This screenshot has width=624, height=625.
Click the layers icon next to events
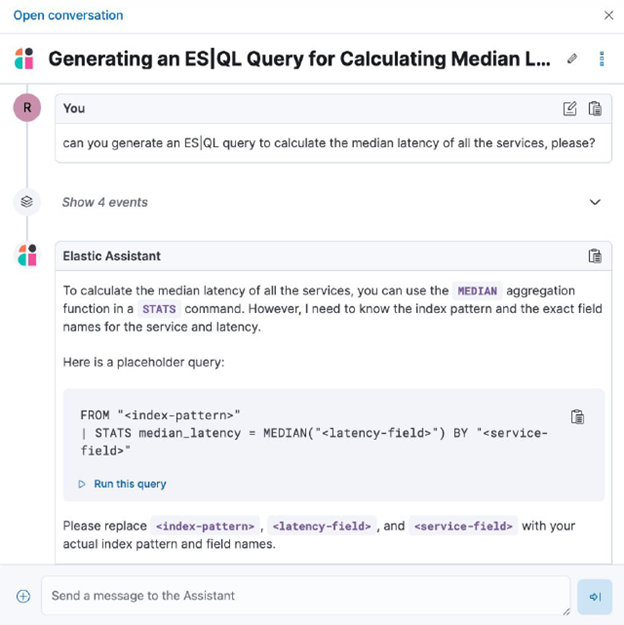coord(27,202)
